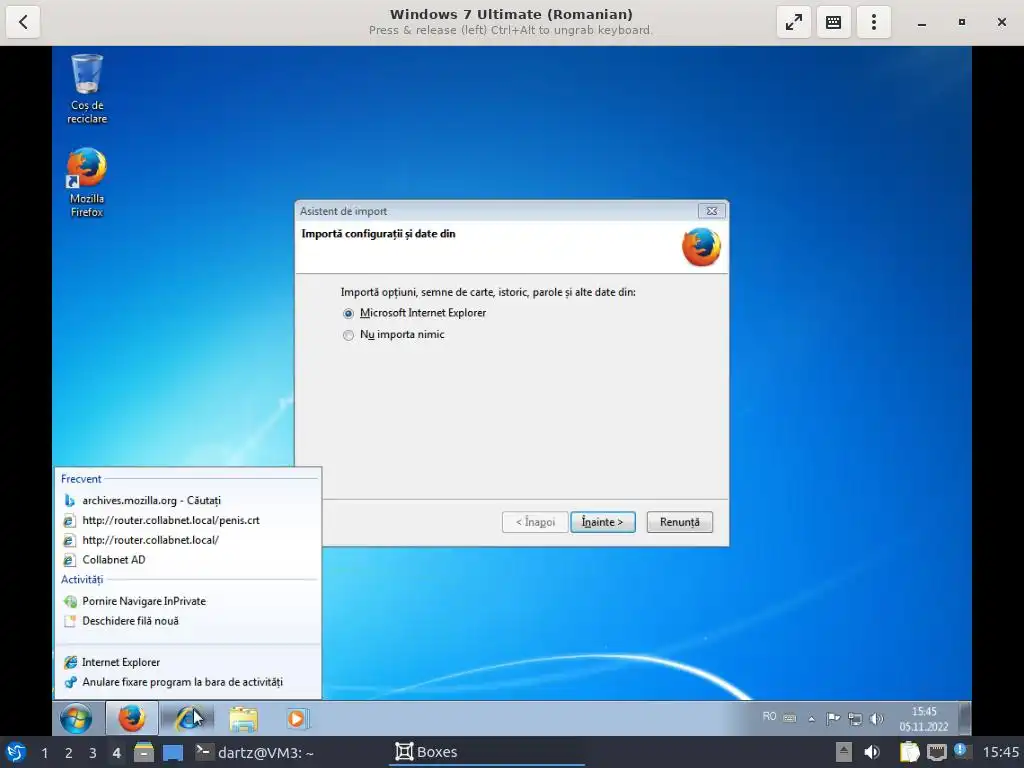The width and height of the screenshot is (1024, 768).
Task: Click the host panel clock 15:45
Action: [x=1000, y=752]
